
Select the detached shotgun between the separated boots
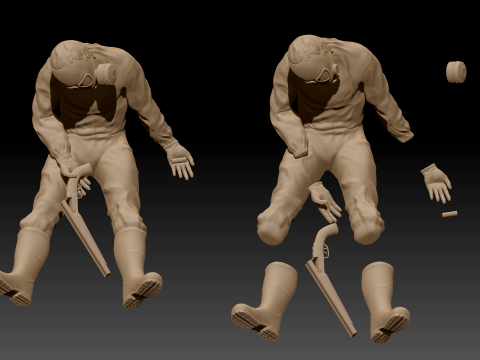(330, 280)
